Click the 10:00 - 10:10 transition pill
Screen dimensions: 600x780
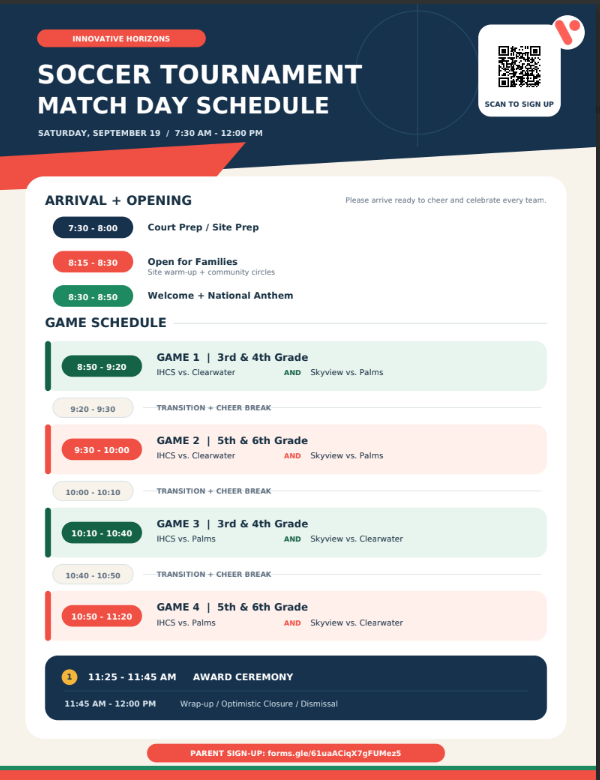click(x=93, y=491)
